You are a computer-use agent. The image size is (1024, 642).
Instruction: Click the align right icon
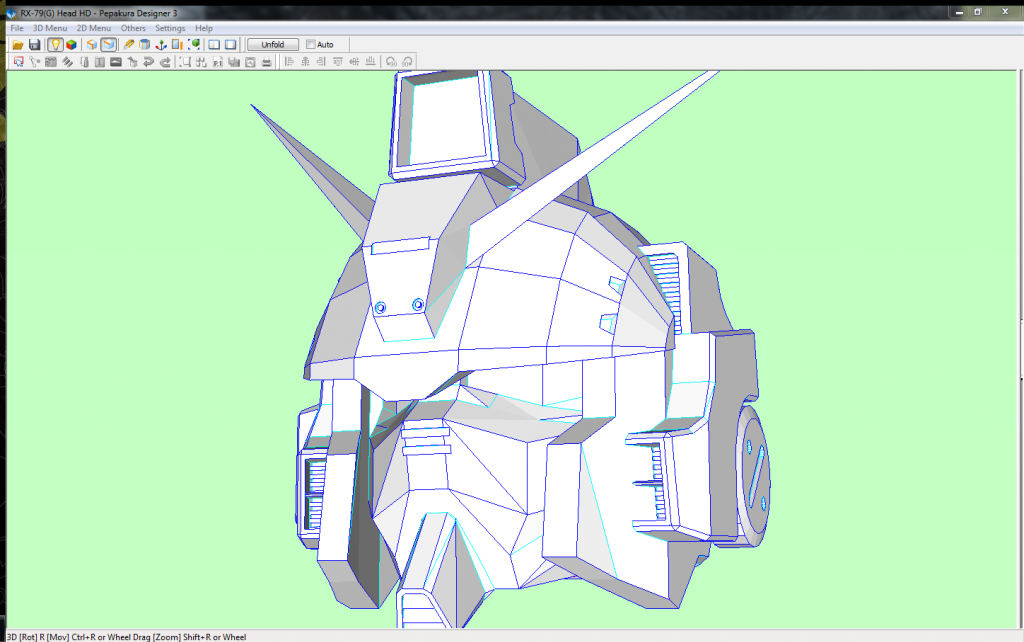coord(321,62)
